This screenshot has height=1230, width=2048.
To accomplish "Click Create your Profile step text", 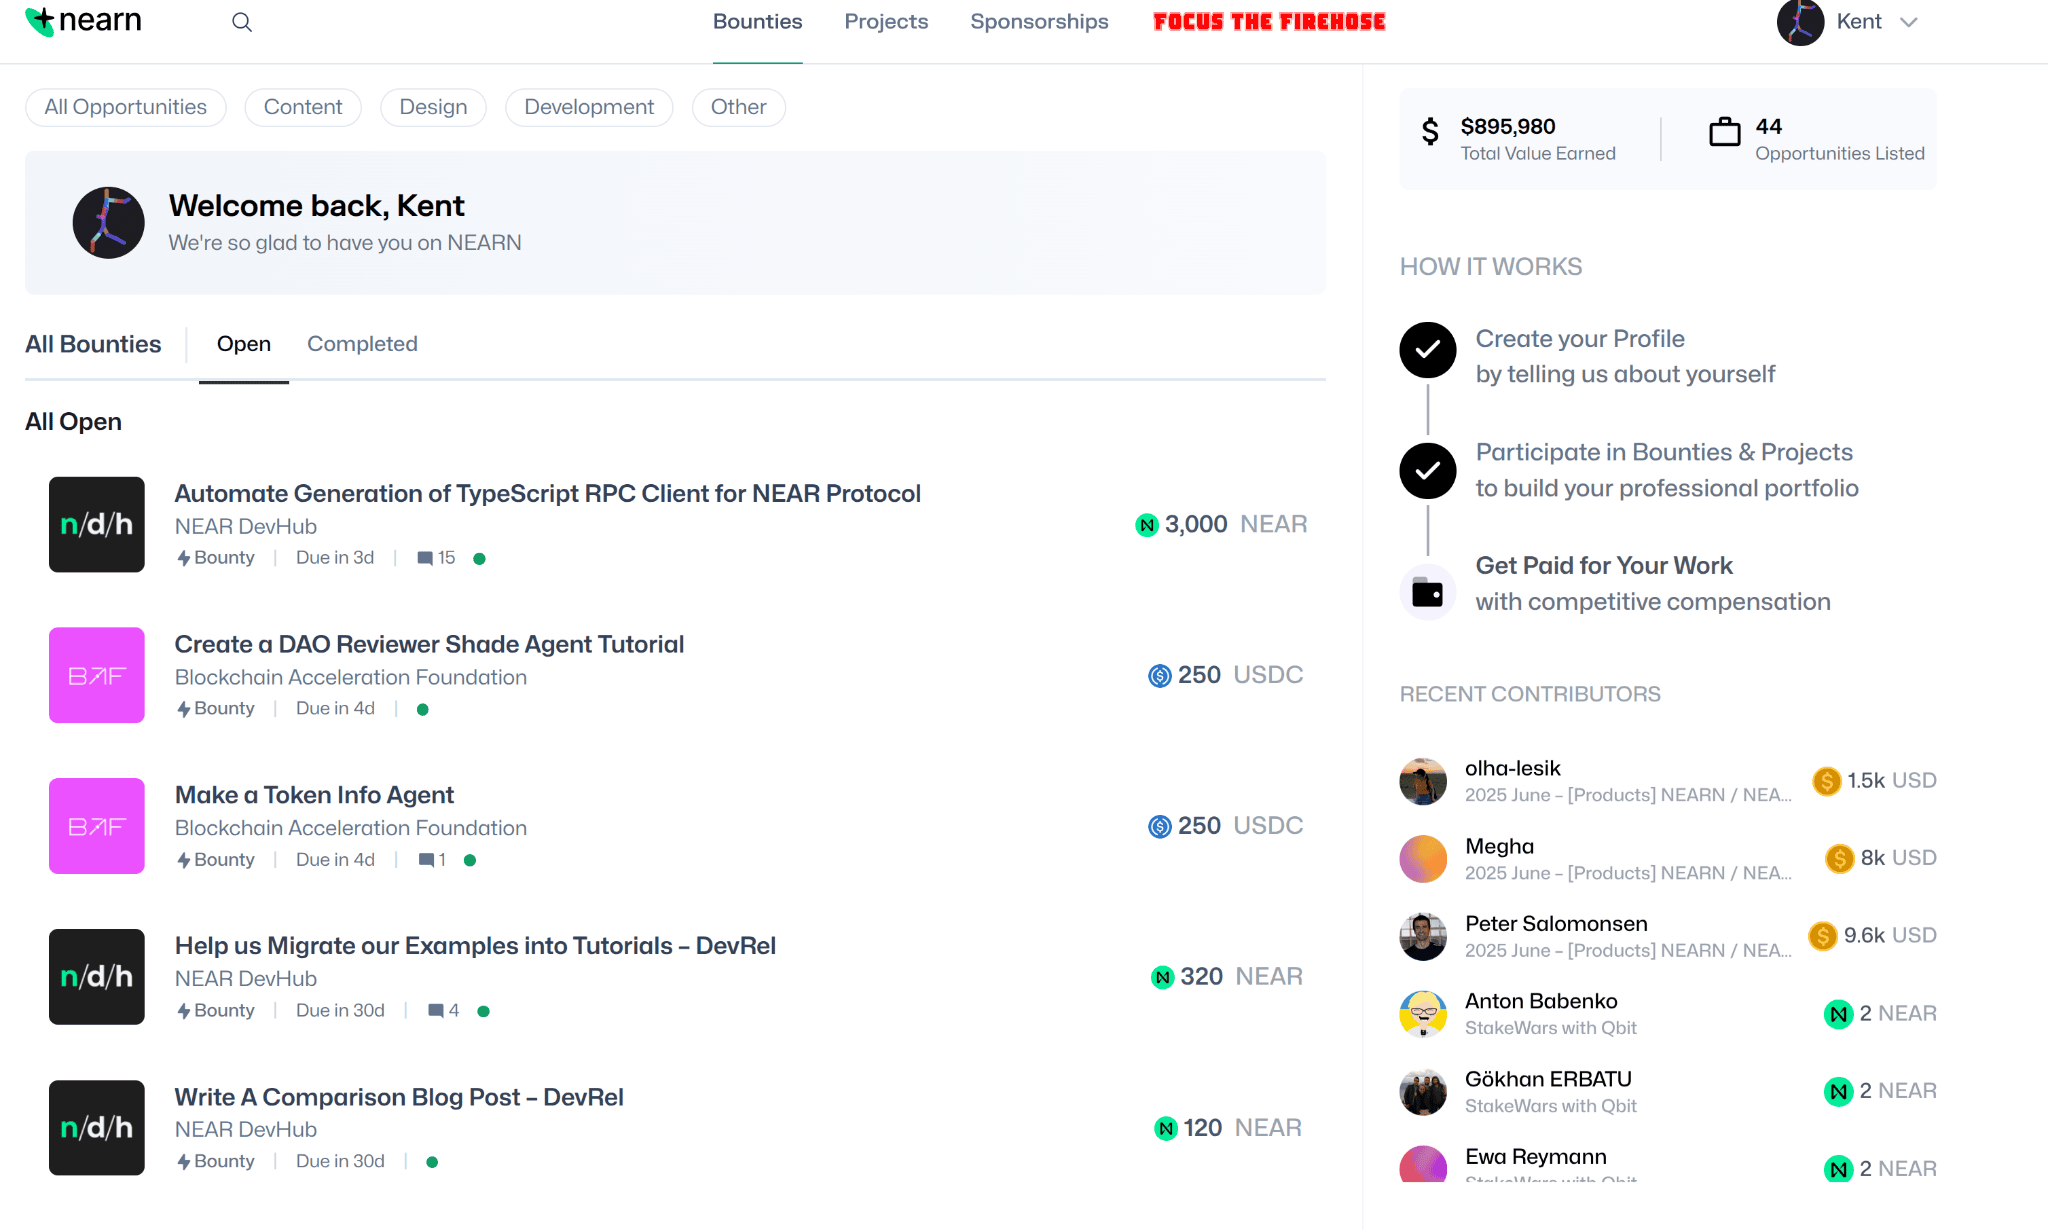I will tap(1580, 339).
